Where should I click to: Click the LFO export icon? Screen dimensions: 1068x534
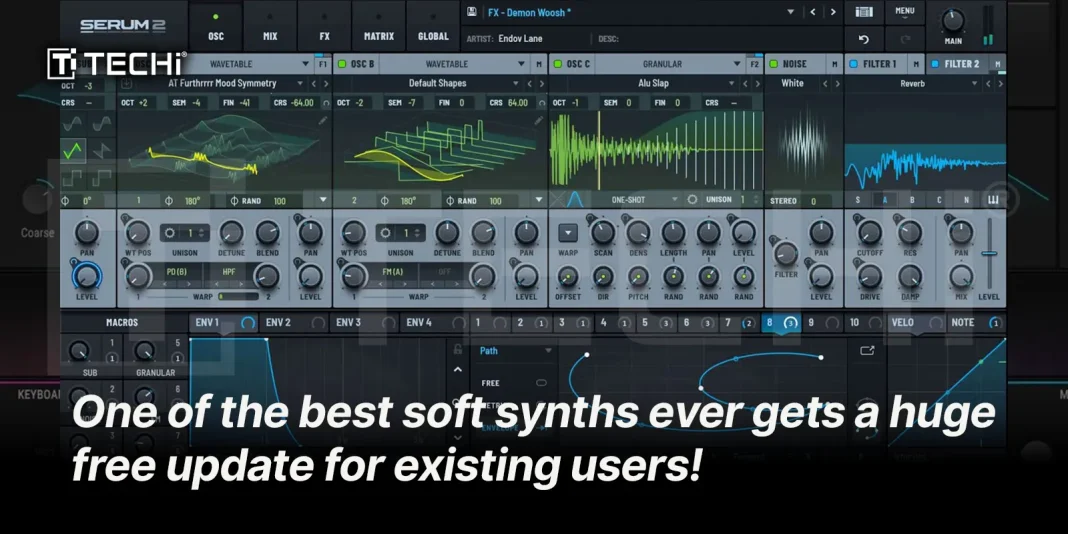tap(866, 351)
